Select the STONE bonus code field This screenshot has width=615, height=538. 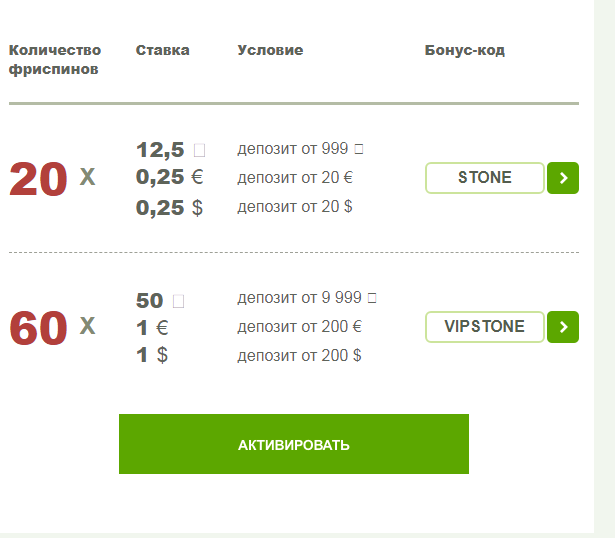[x=485, y=178]
